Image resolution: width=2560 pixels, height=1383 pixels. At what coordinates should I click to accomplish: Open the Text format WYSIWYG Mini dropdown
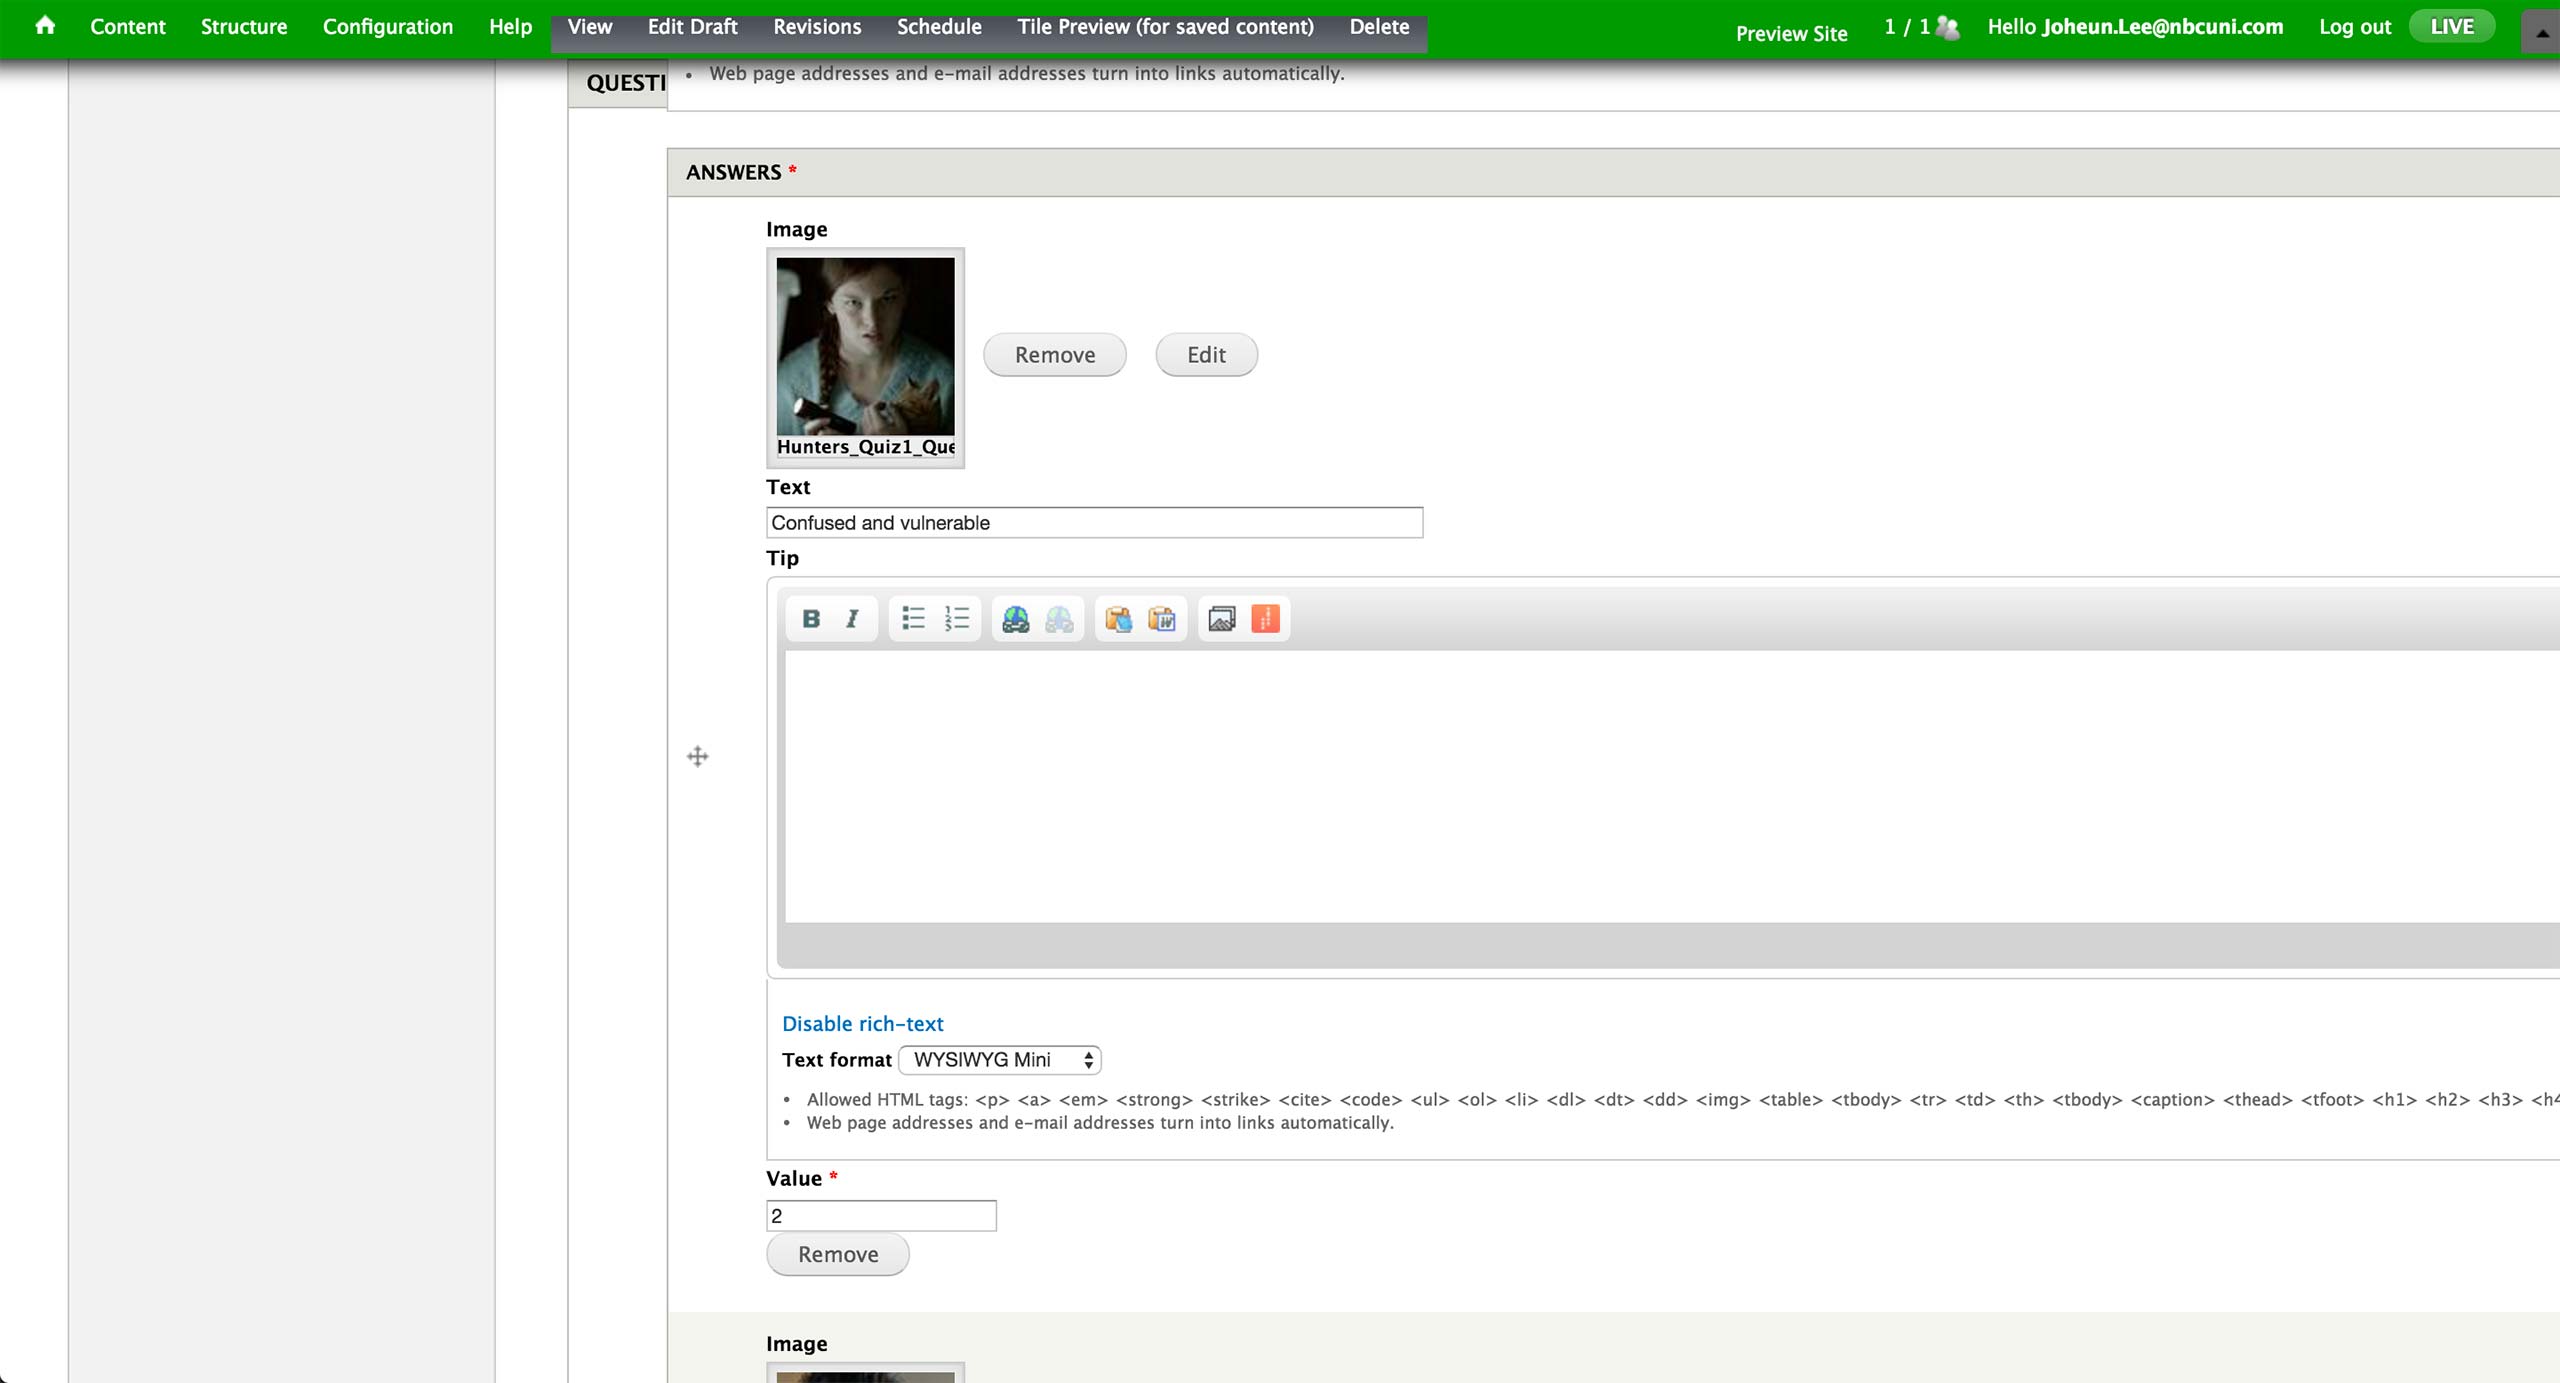pos(999,1059)
